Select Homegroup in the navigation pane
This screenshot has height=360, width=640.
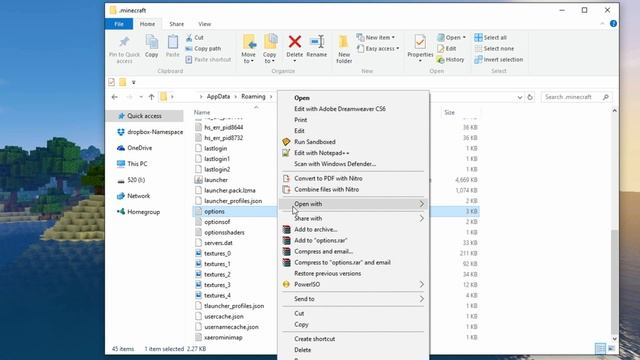(x=143, y=212)
